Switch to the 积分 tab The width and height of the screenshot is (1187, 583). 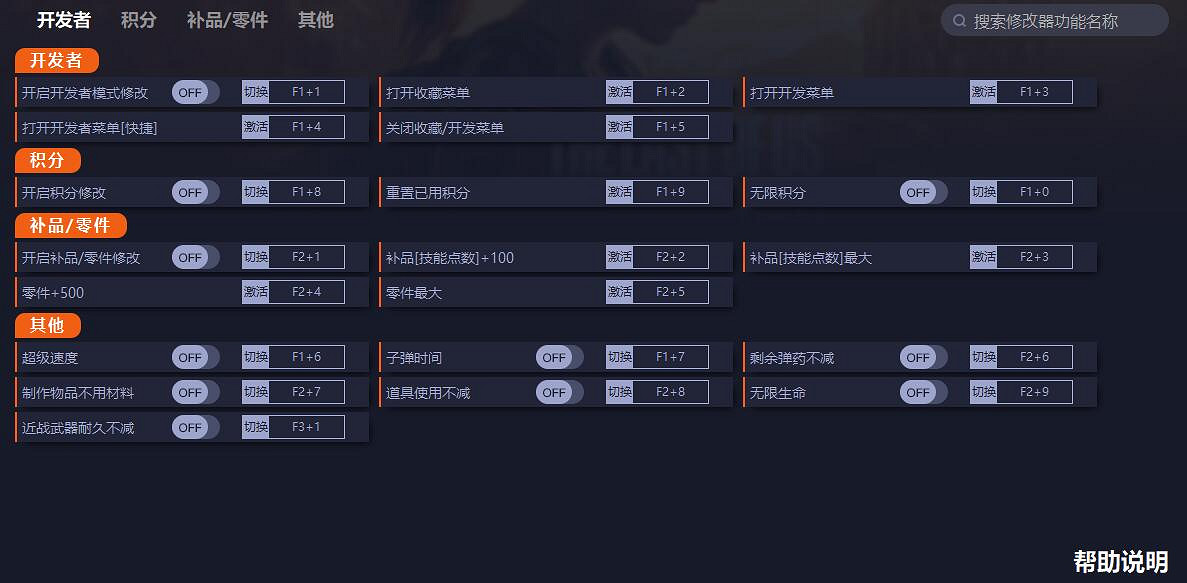pos(139,20)
